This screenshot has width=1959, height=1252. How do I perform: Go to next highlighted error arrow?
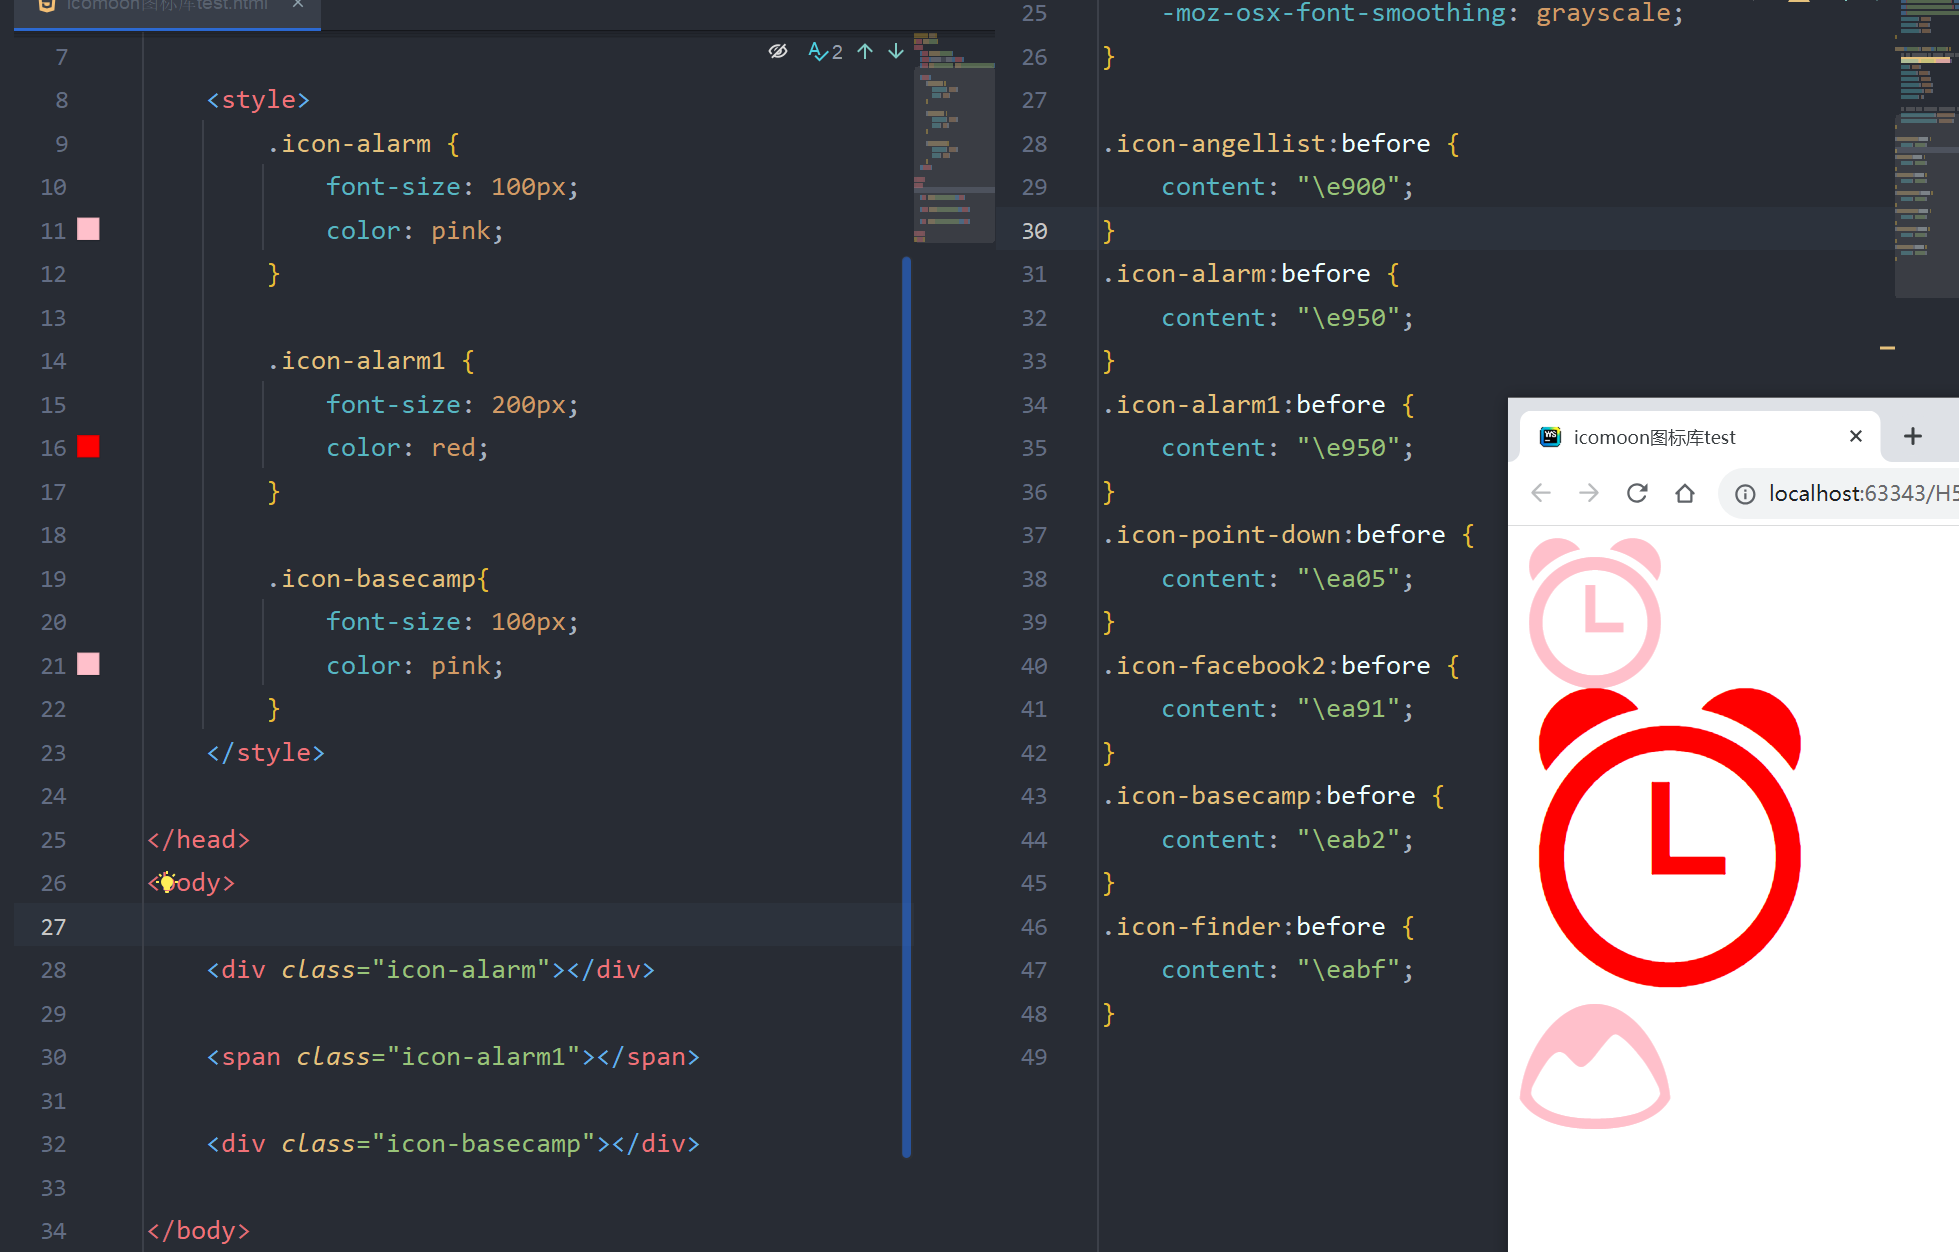[896, 51]
